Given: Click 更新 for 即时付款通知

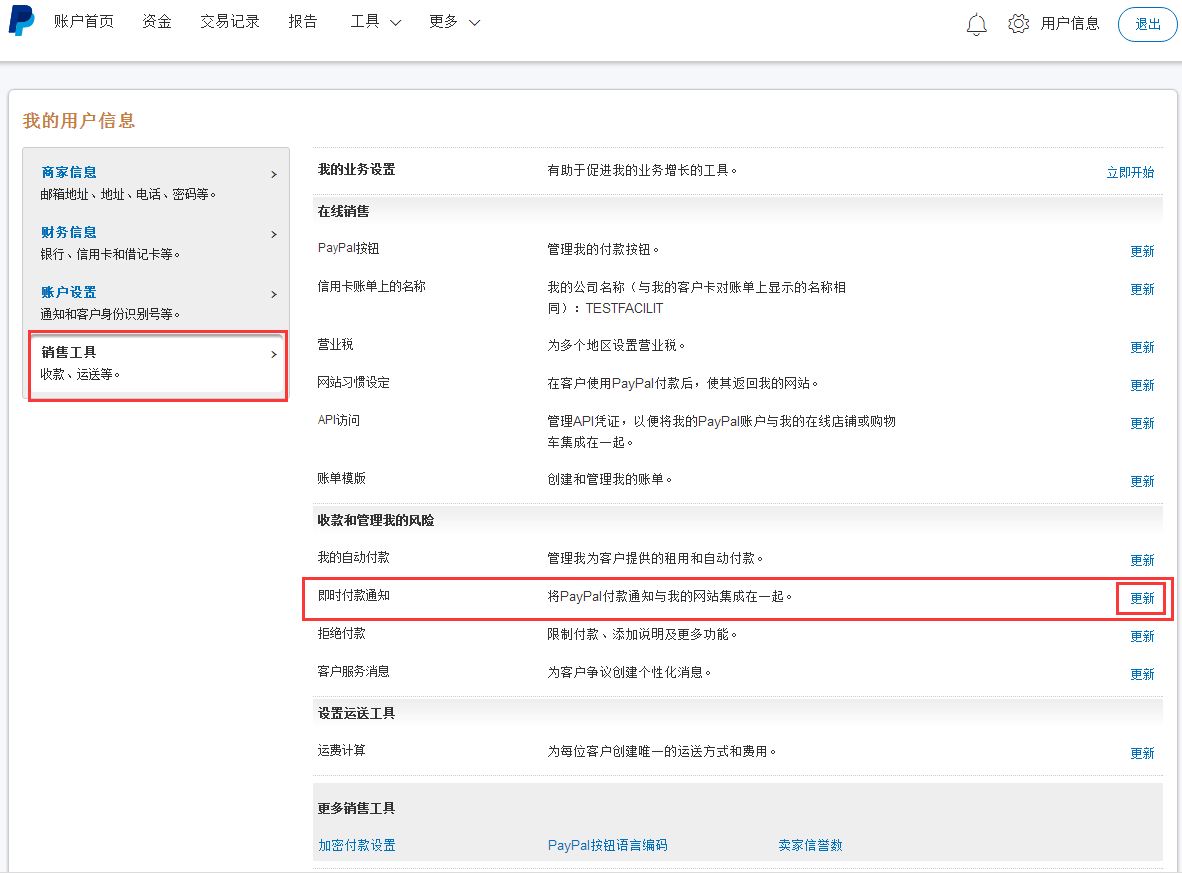Looking at the screenshot, I should coord(1142,598).
